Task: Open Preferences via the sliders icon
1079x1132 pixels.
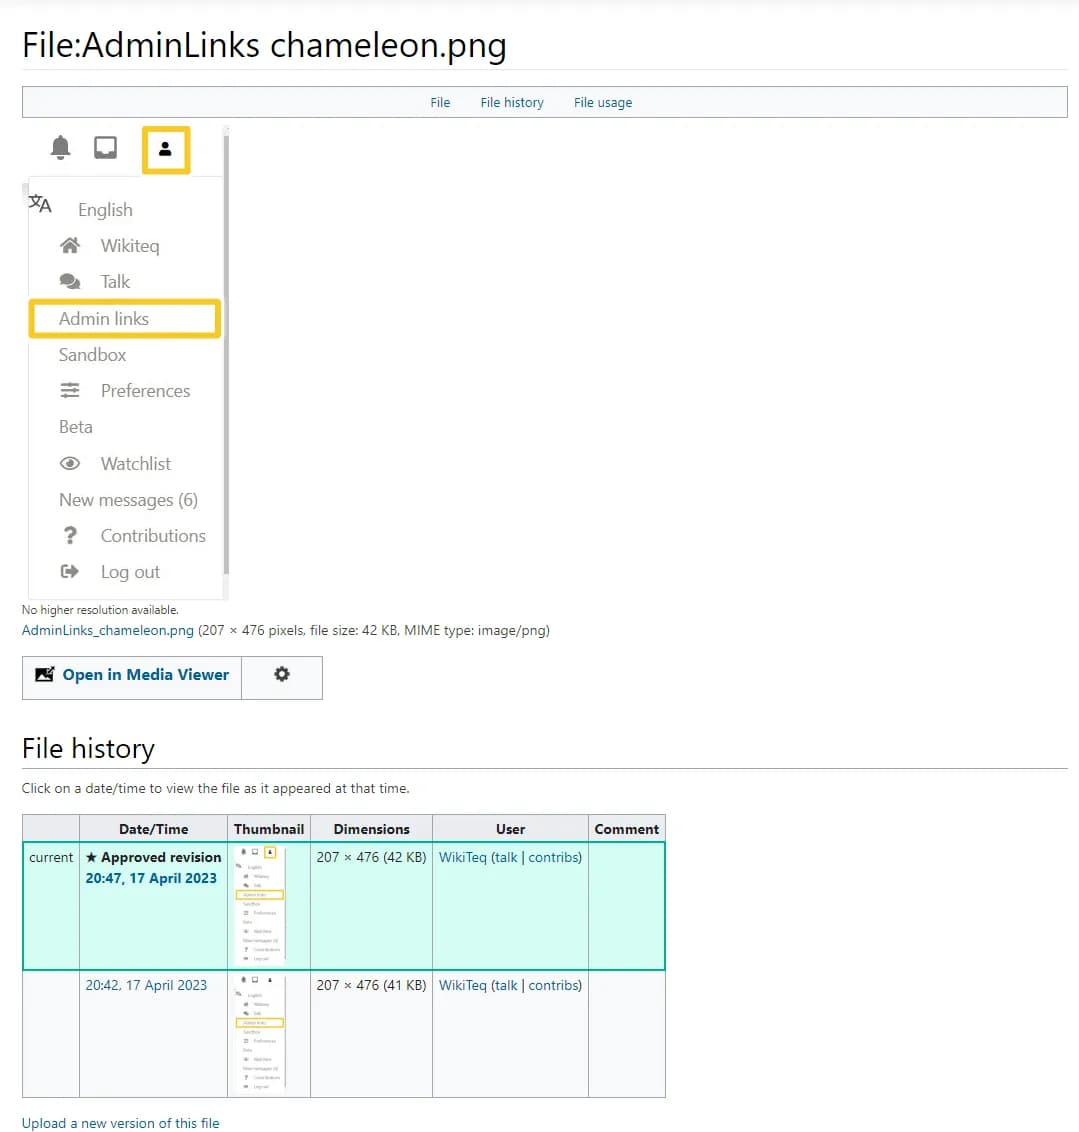Action: coord(69,390)
